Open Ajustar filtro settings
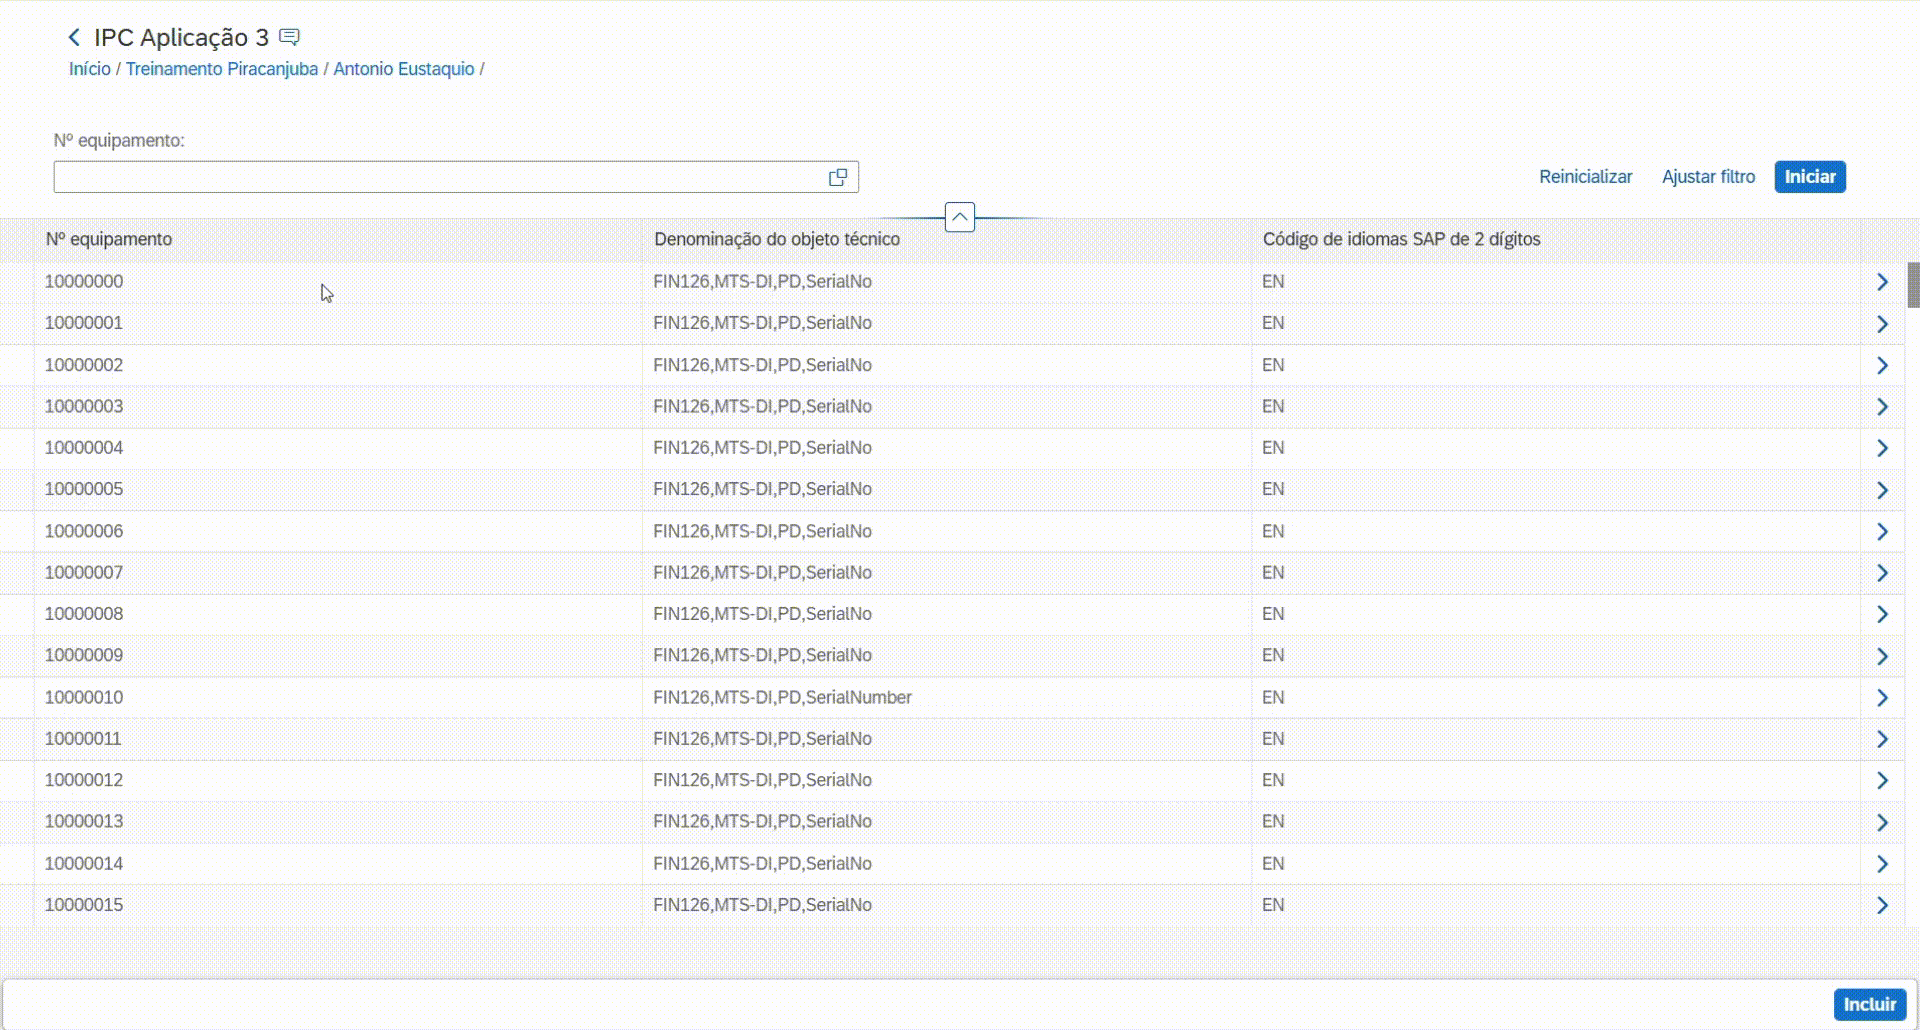The height and width of the screenshot is (1030, 1920). 1708,177
